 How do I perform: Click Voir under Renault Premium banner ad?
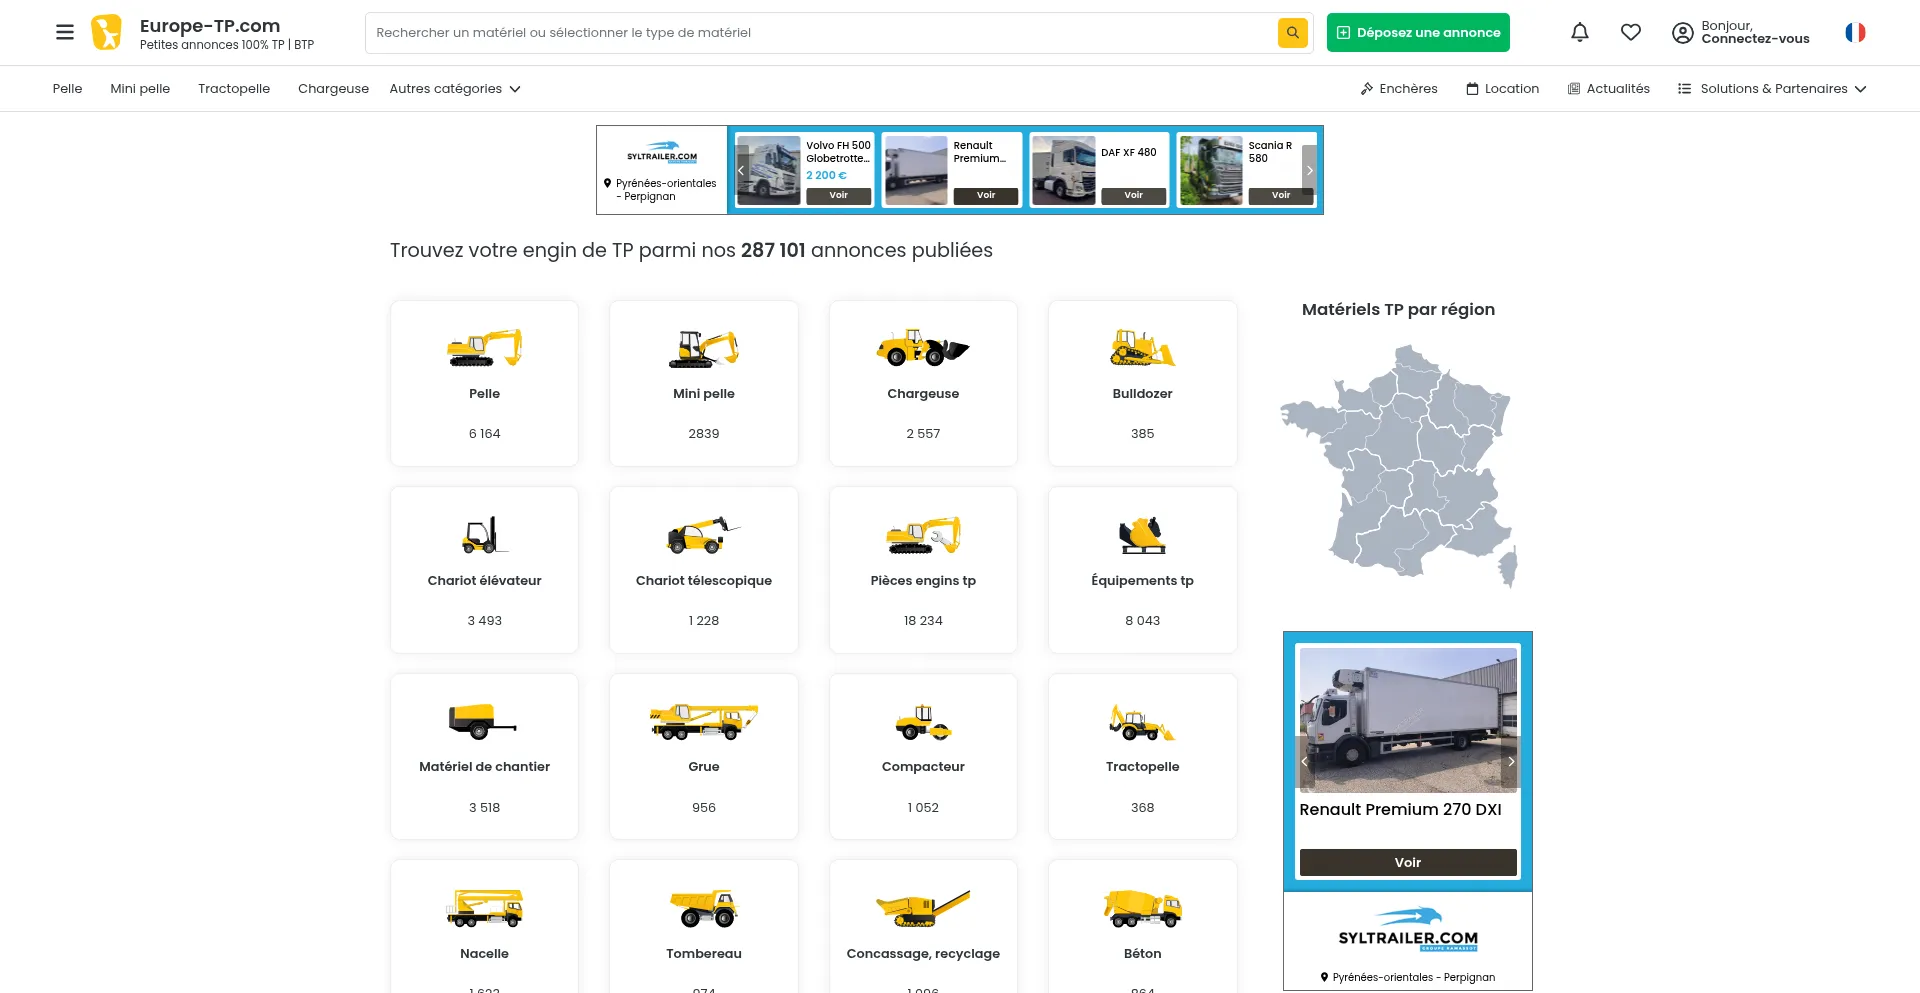[x=985, y=196]
